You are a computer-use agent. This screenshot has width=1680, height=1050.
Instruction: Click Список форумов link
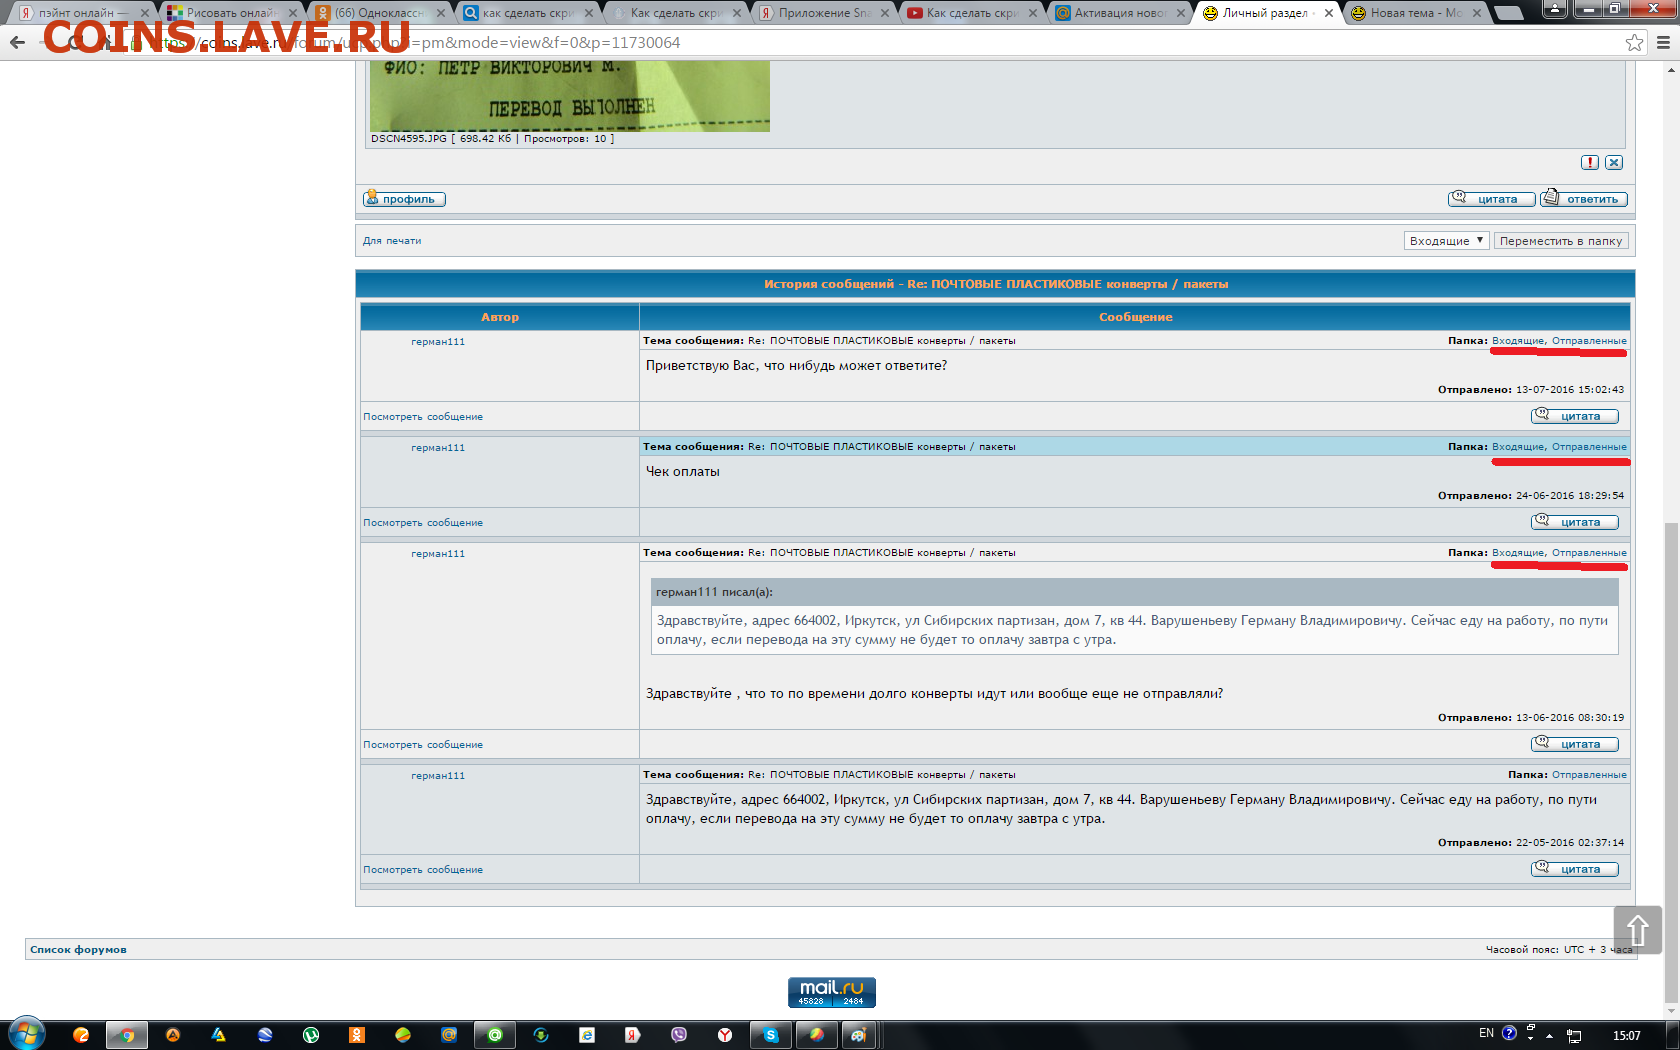(78, 950)
